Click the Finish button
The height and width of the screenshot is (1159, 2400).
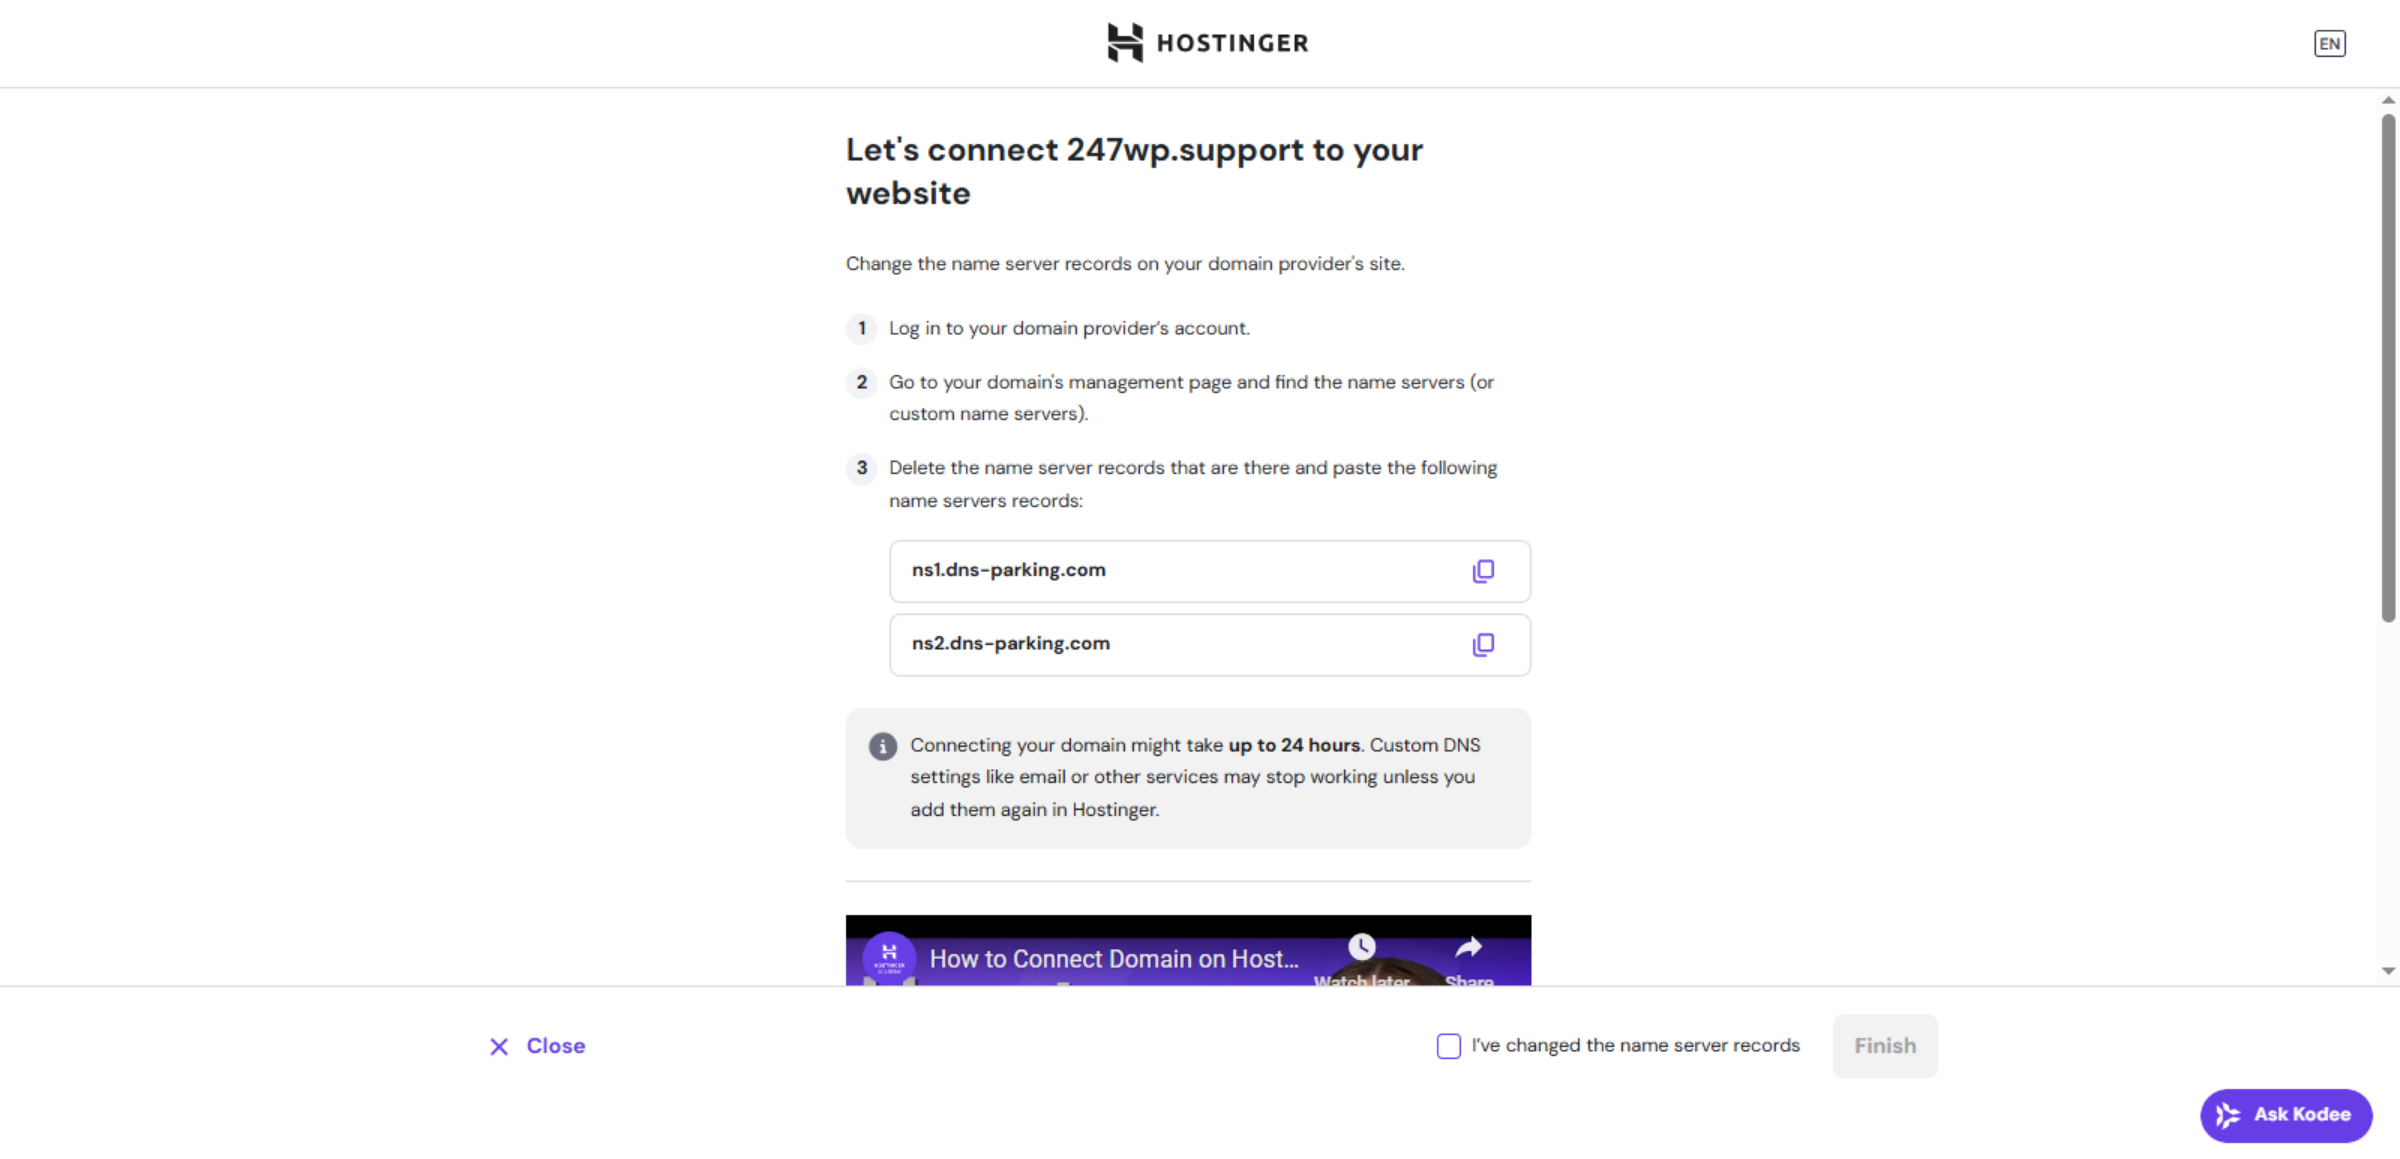point(1884,1045)
